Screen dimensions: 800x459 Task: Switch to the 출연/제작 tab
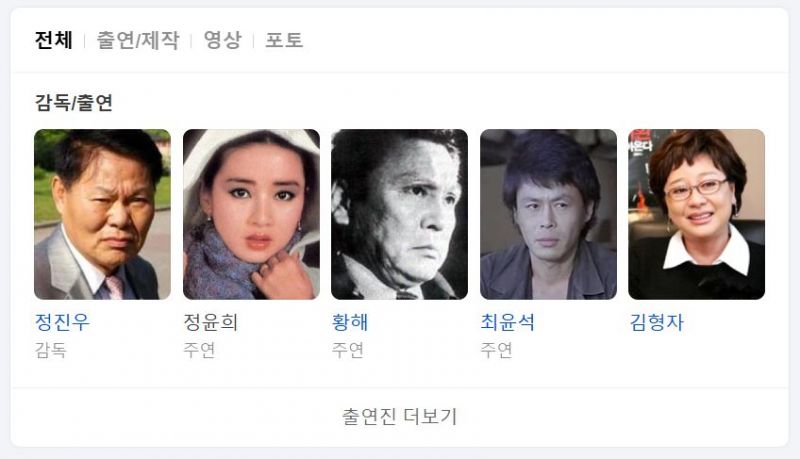pyautogui.click(x=138, y=40)
